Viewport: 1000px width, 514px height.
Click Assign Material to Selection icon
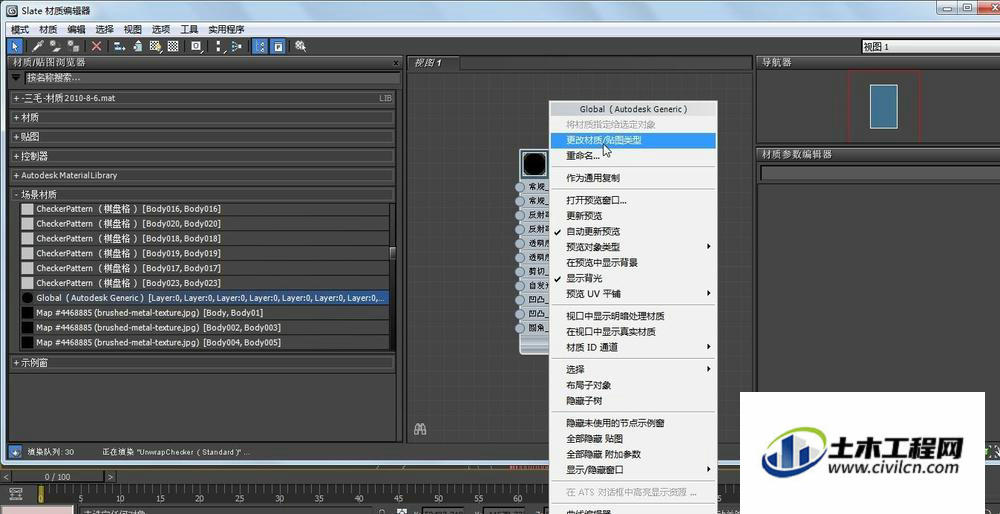(x=73, y=46)
